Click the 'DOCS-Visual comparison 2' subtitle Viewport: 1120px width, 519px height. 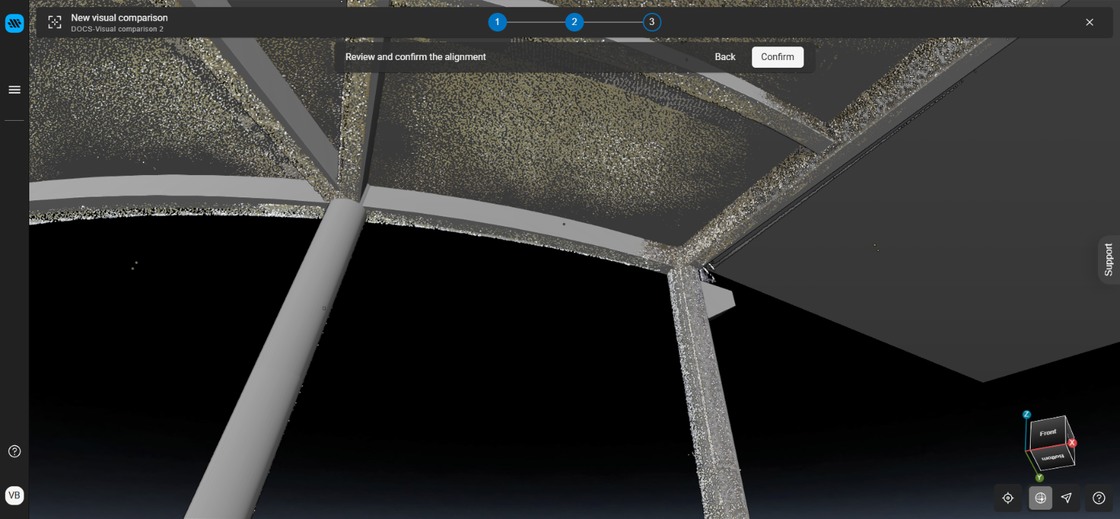(x=117, y=29)
